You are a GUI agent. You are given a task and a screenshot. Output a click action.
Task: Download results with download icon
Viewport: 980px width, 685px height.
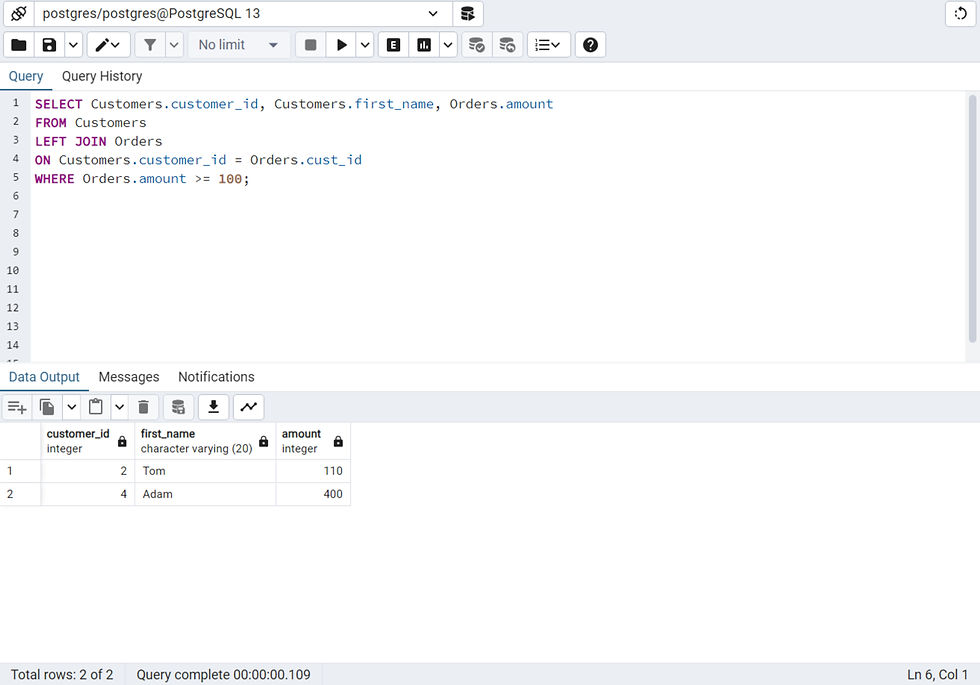coord(213,408)
